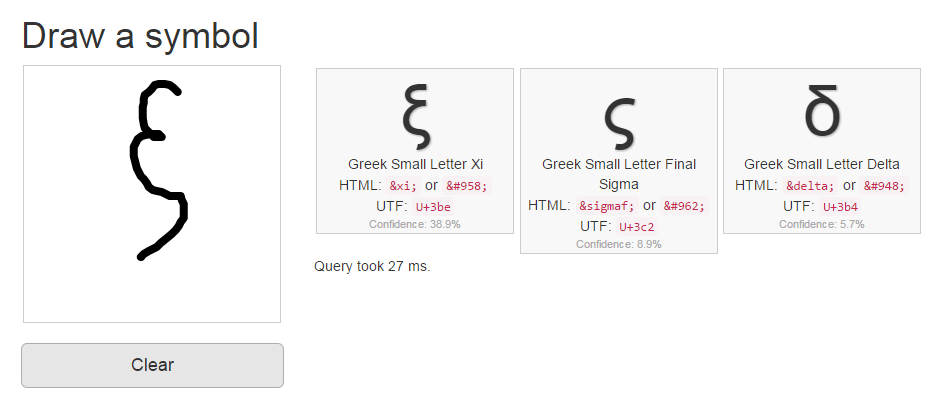The image size is (945, 404).
Task: Click the "Greek Small Letter Xi" title
Action: tap(415, 164)
